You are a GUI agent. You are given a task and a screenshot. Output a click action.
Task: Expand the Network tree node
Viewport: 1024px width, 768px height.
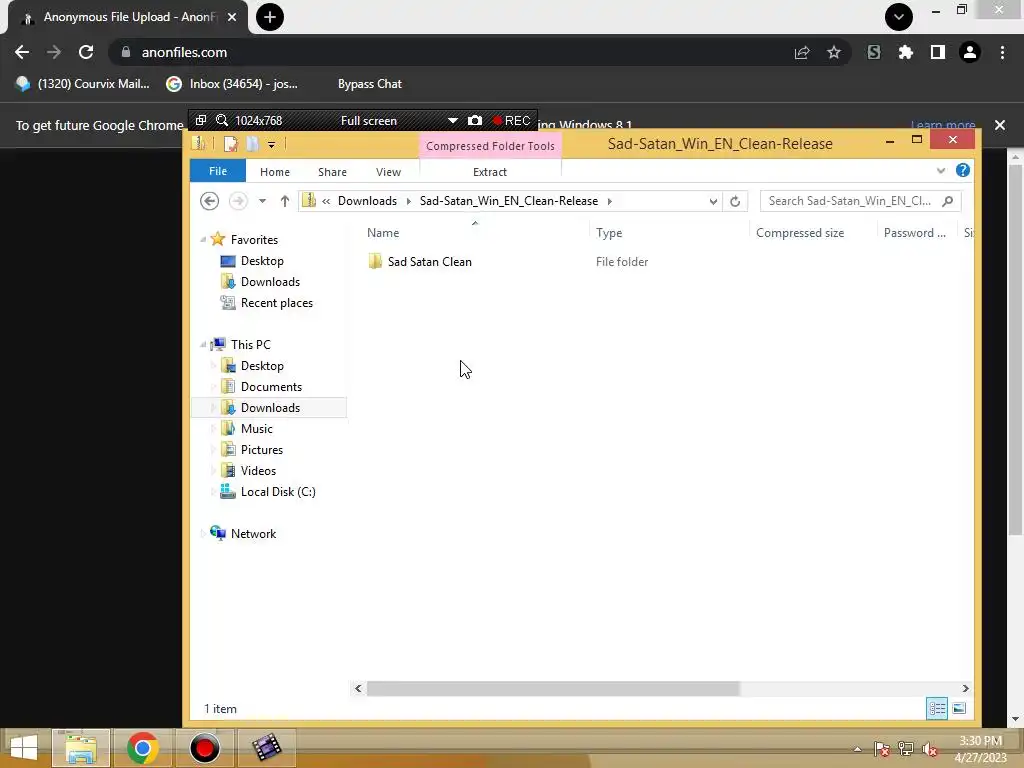[202, 534]
